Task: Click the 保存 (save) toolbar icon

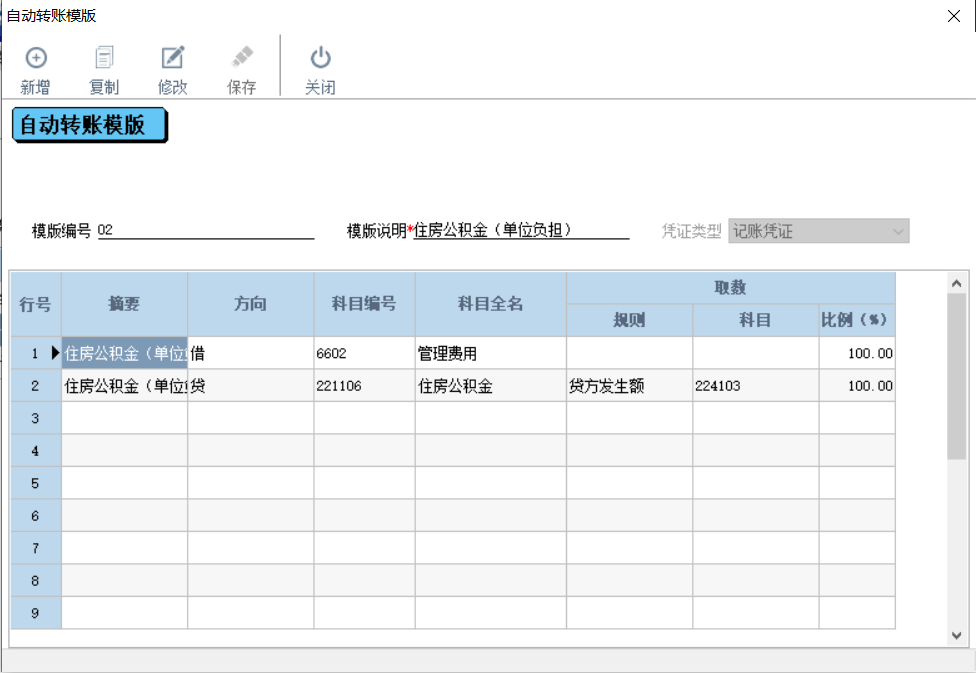Action: [x=242, y=58]
